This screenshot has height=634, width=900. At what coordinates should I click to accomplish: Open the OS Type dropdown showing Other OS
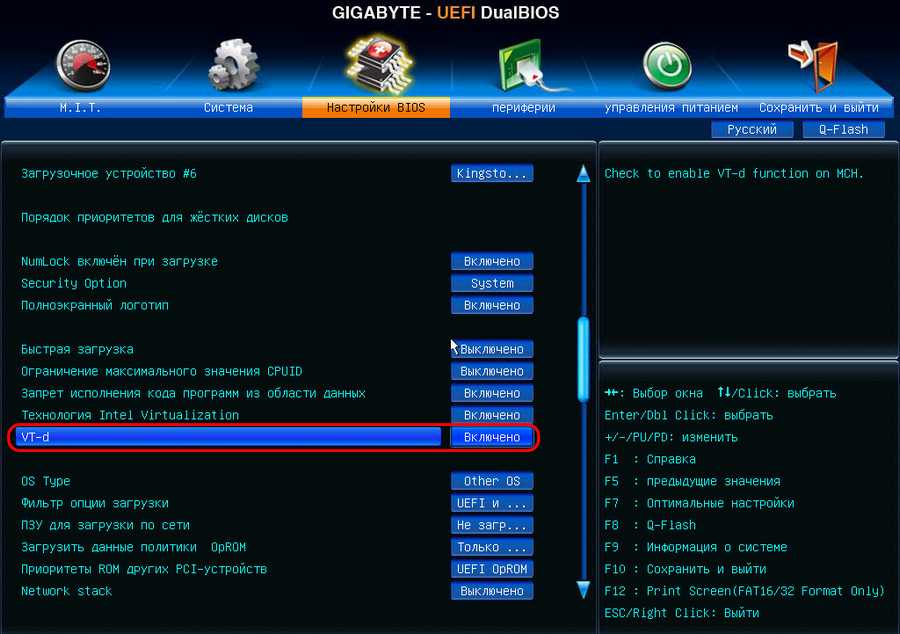[492, 481]
